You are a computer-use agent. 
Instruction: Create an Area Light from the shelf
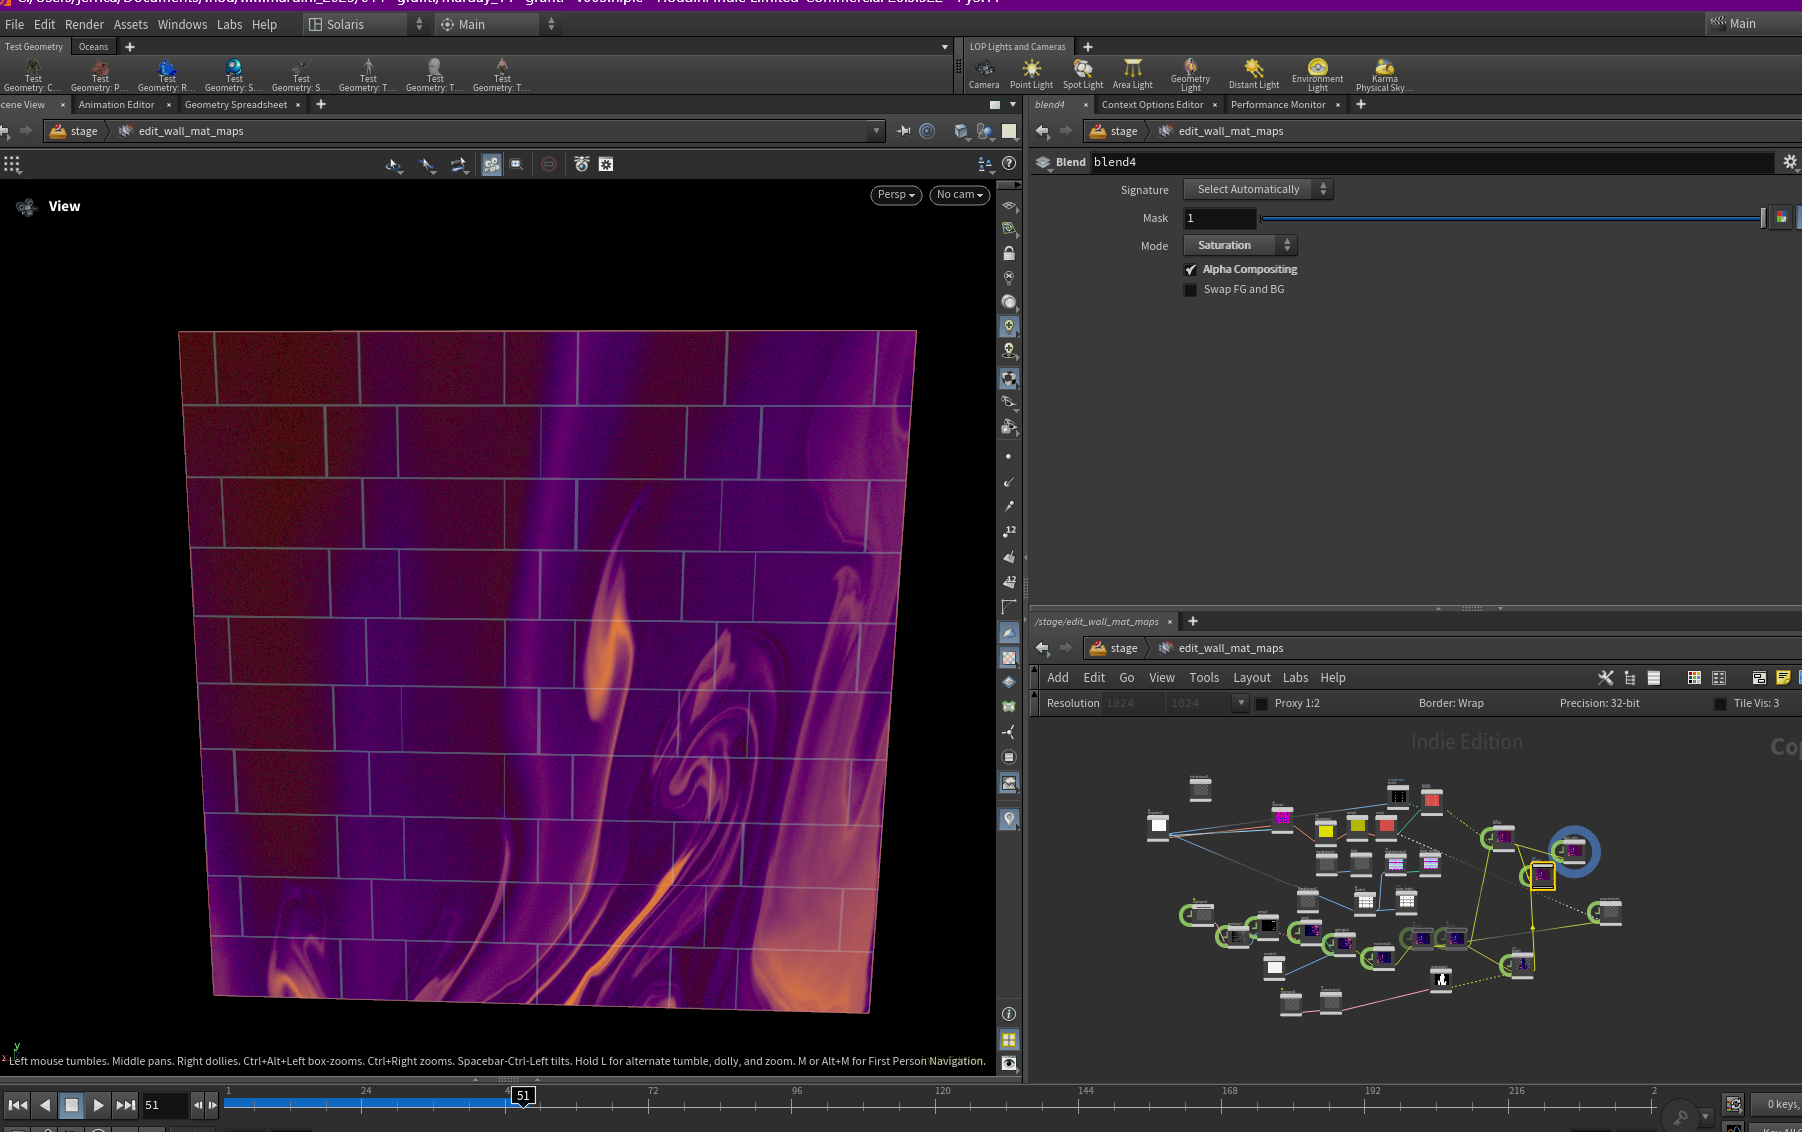1133,73
